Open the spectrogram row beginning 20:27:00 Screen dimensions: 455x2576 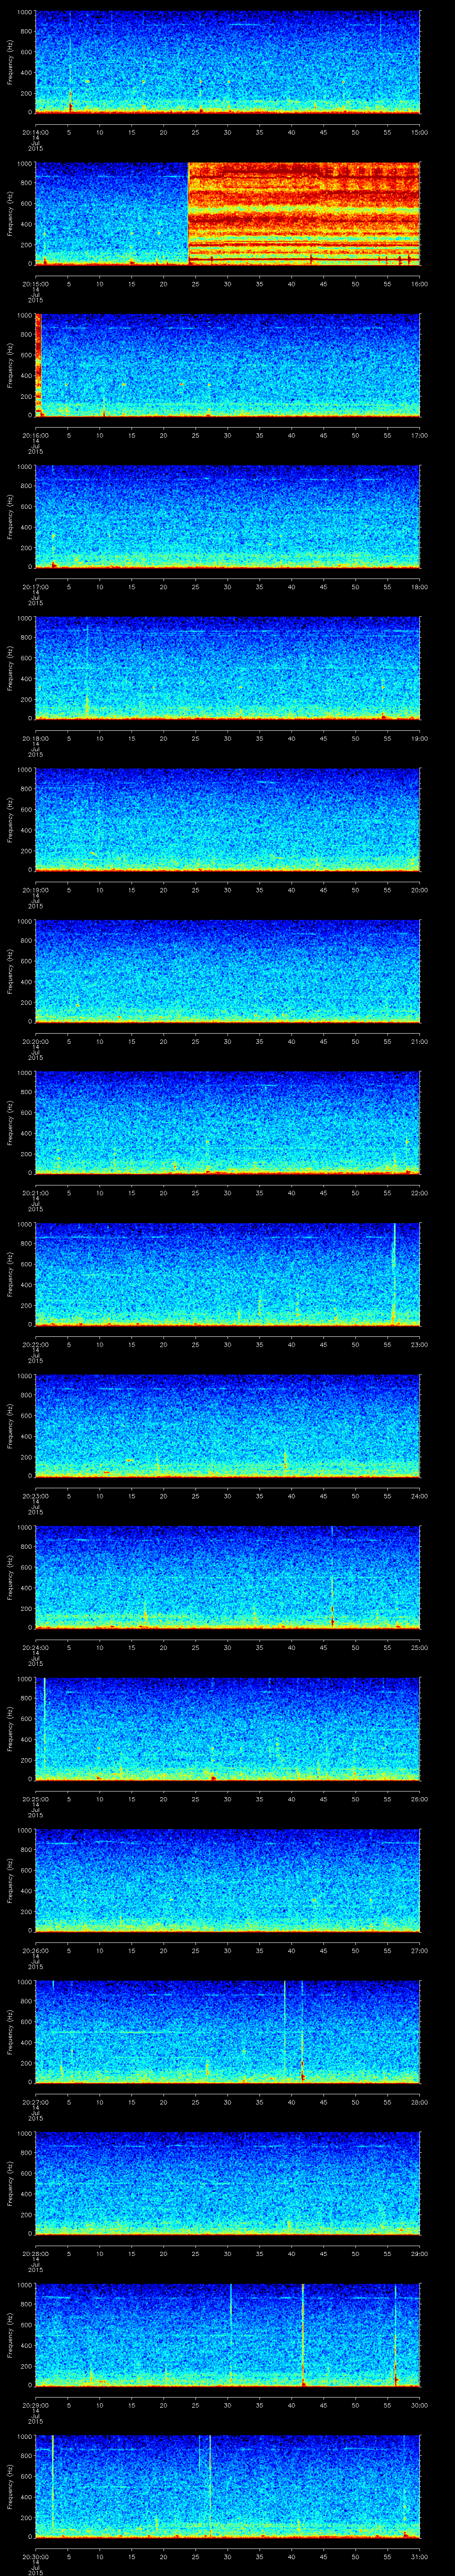pyautogui.click(x=228, y=2032)
